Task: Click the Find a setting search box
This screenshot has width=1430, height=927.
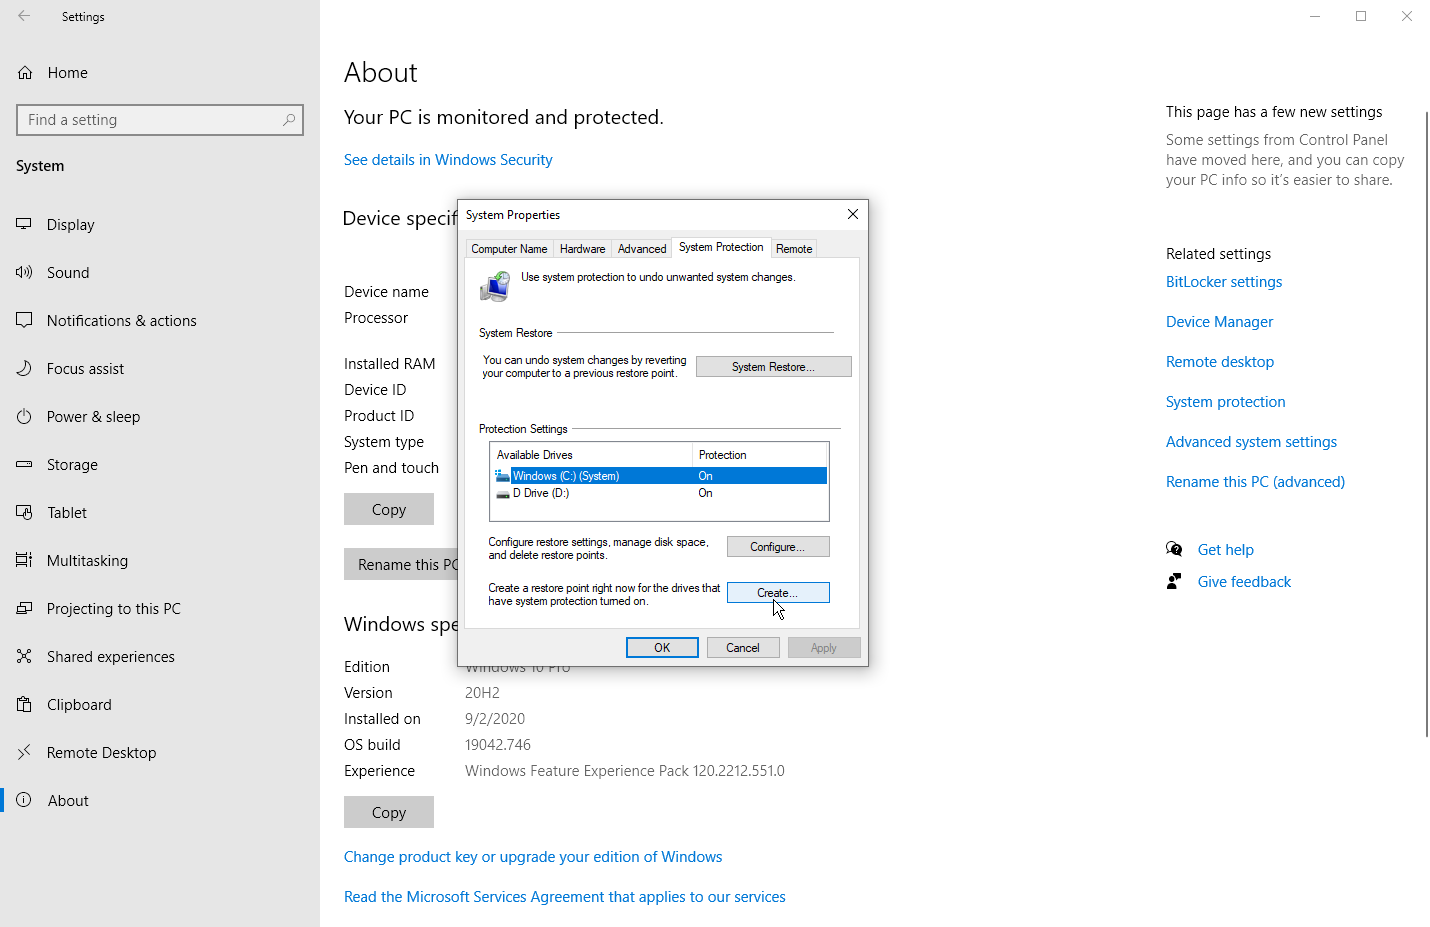Action: tap(160, 120)
